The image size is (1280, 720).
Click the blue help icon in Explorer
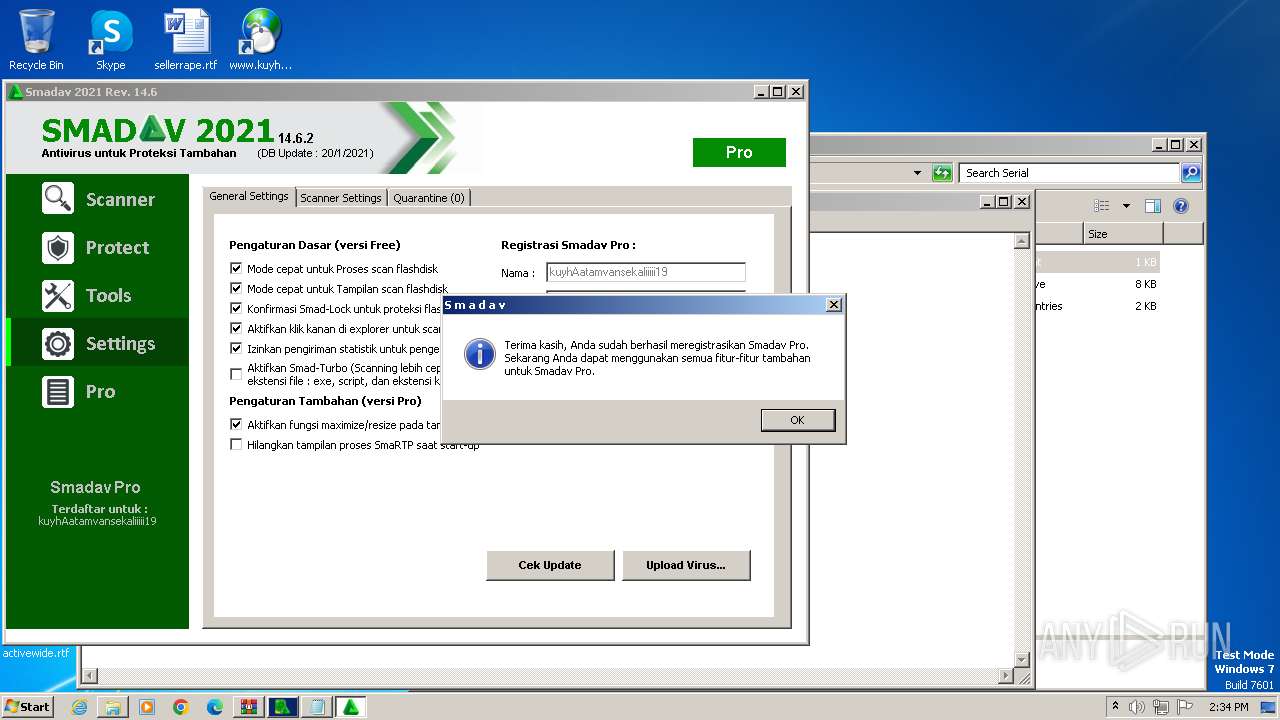point(1181,206)
